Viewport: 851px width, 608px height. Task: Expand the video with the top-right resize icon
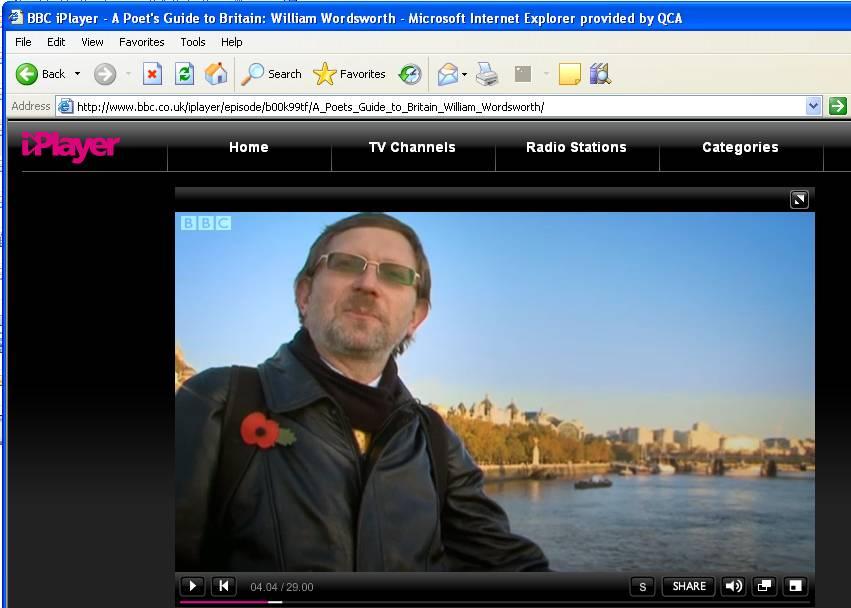coord(799,200)
